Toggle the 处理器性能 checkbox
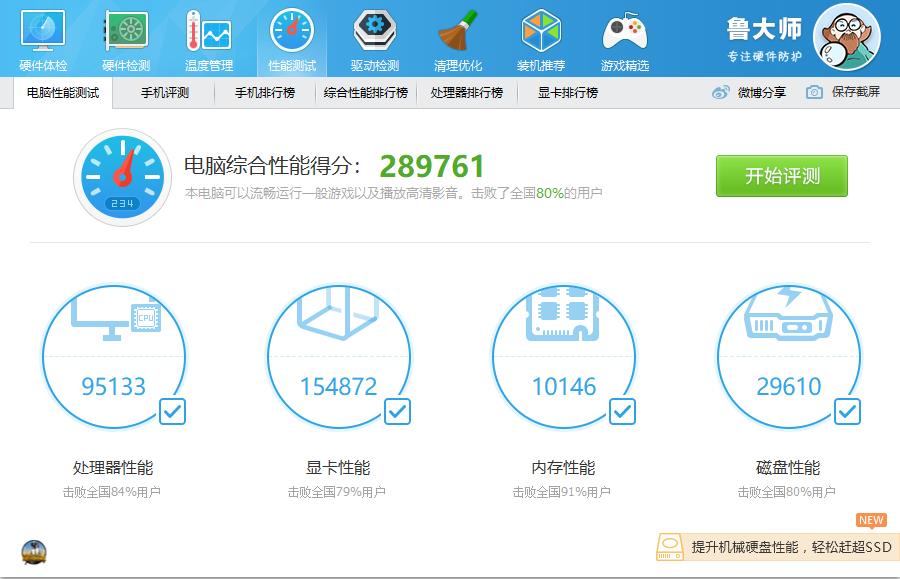 172,411
